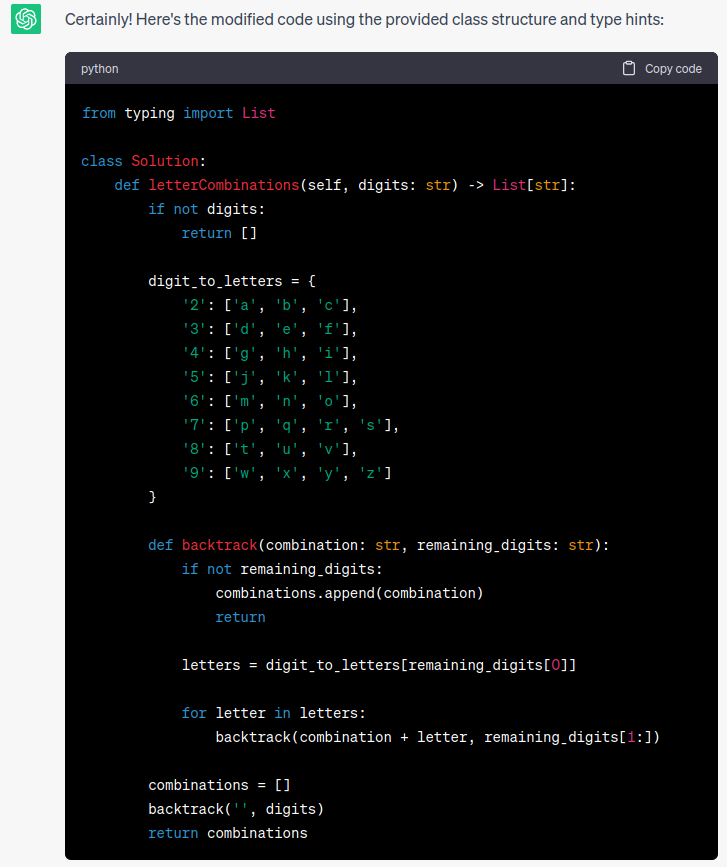Click the final 'return combinations' line

point(228,833)
